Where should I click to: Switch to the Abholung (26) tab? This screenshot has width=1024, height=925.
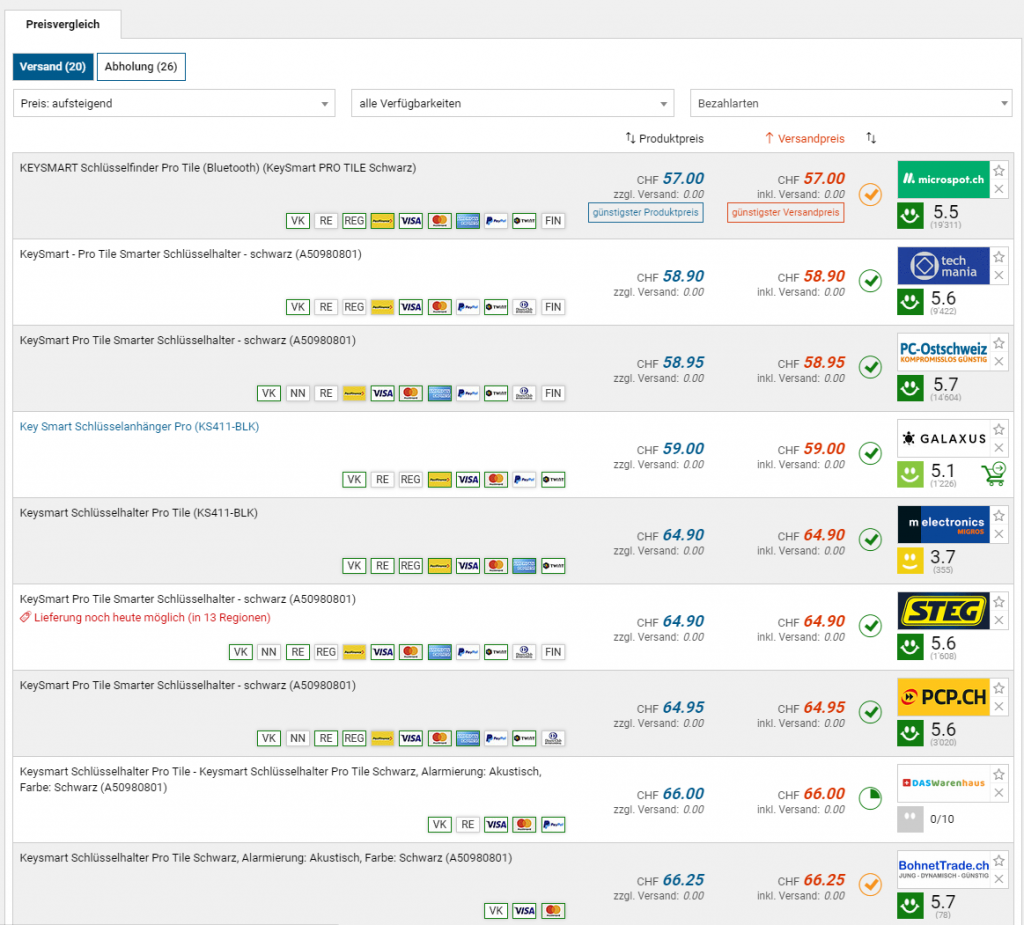141,67
